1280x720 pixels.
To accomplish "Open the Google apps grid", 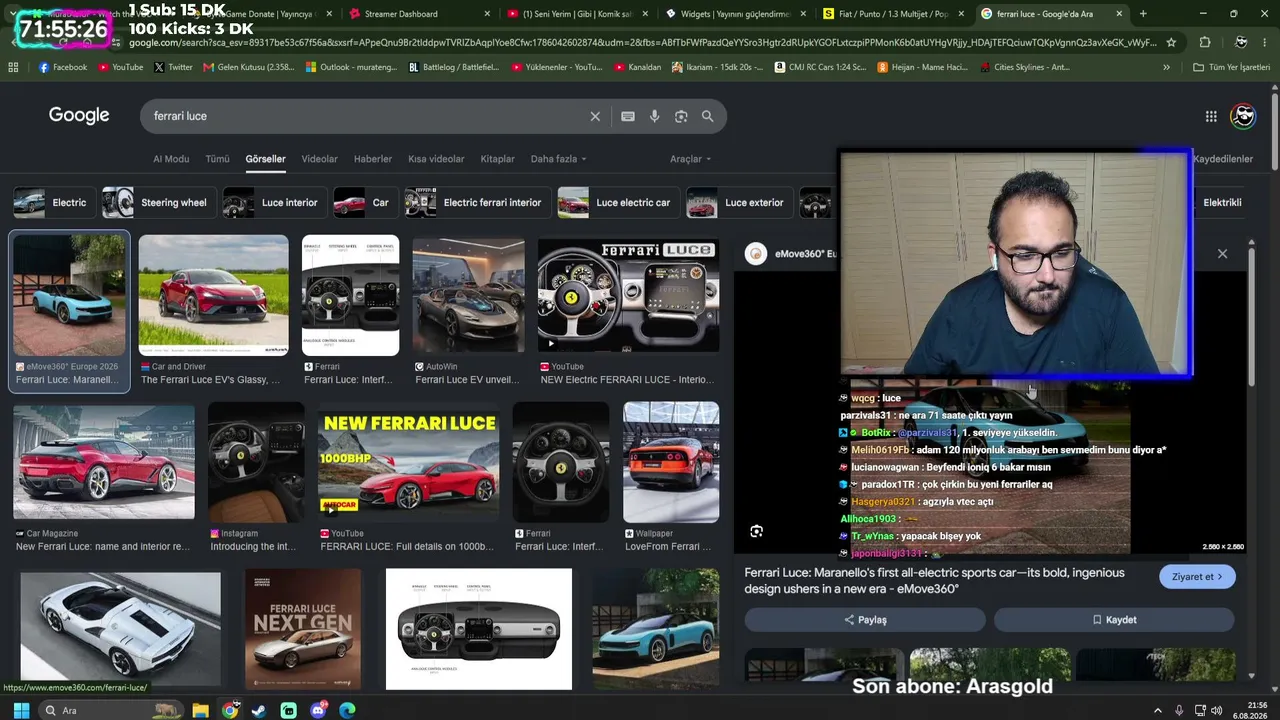I will click(1211, 116).
